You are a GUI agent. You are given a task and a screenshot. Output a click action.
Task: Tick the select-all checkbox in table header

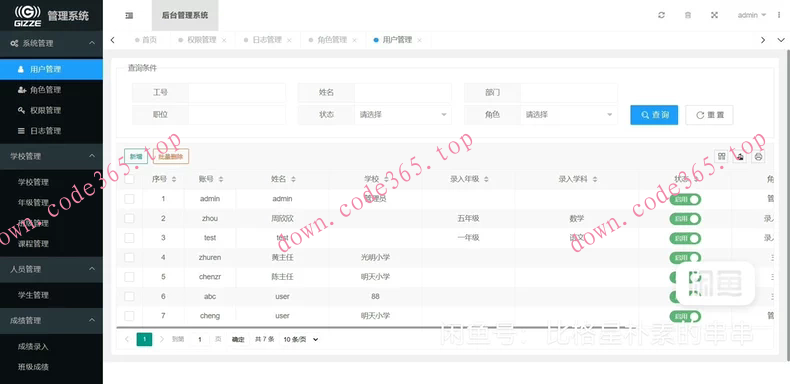[129, 179]
